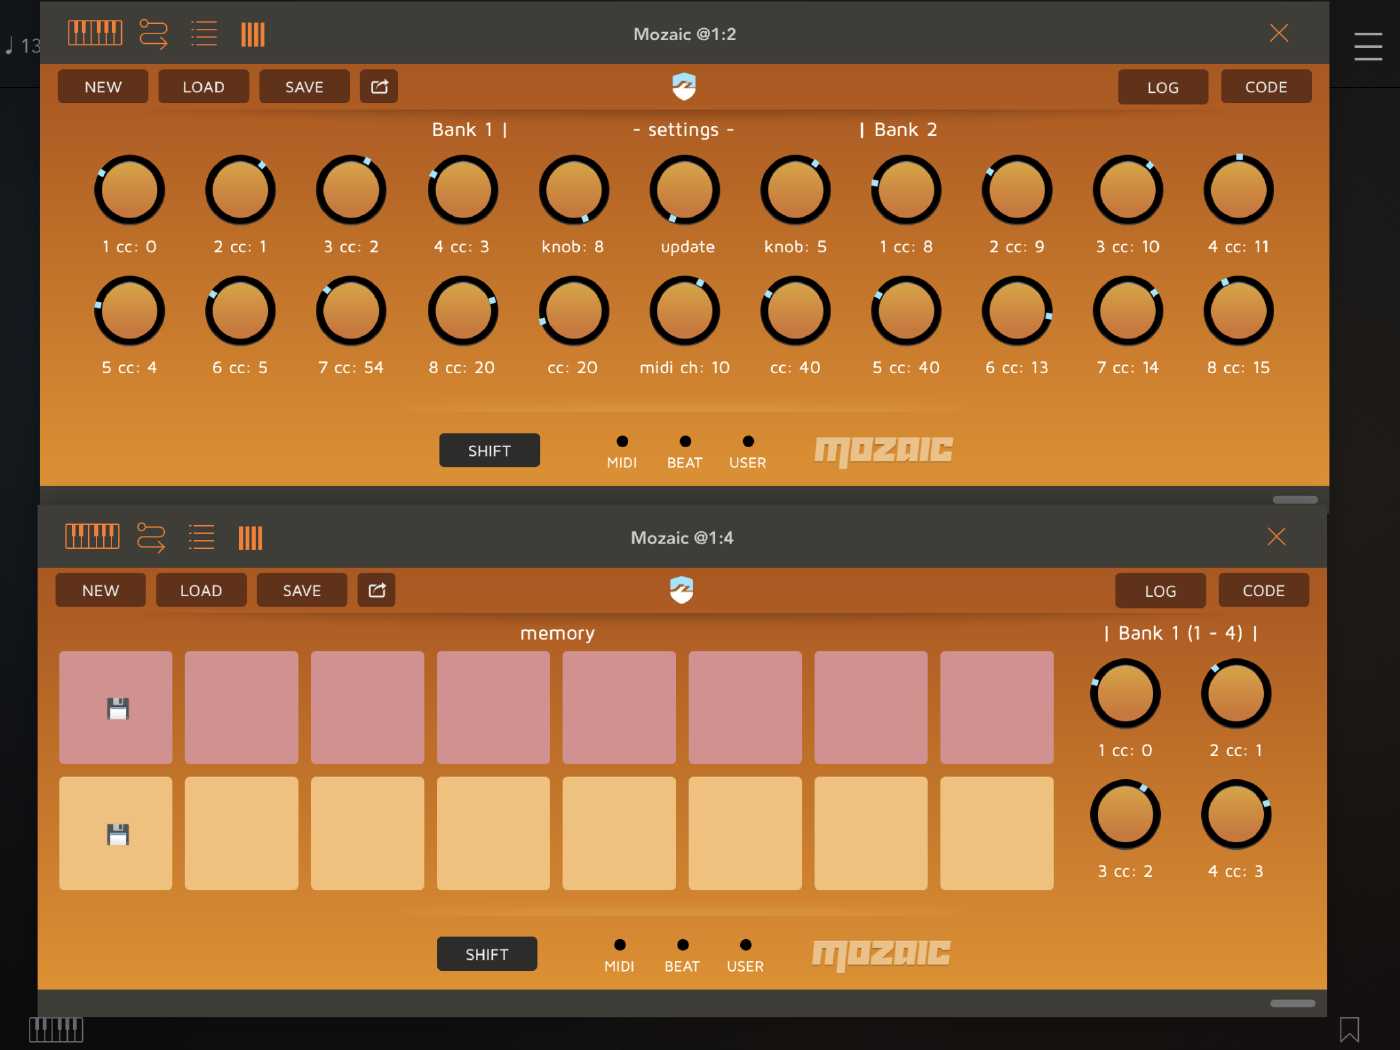Image resolution: width=1400 pixels, height=1050 pixels.
Task: Open vertical bars icon in Mozaic @1:4 window
Action: point(250,539)
